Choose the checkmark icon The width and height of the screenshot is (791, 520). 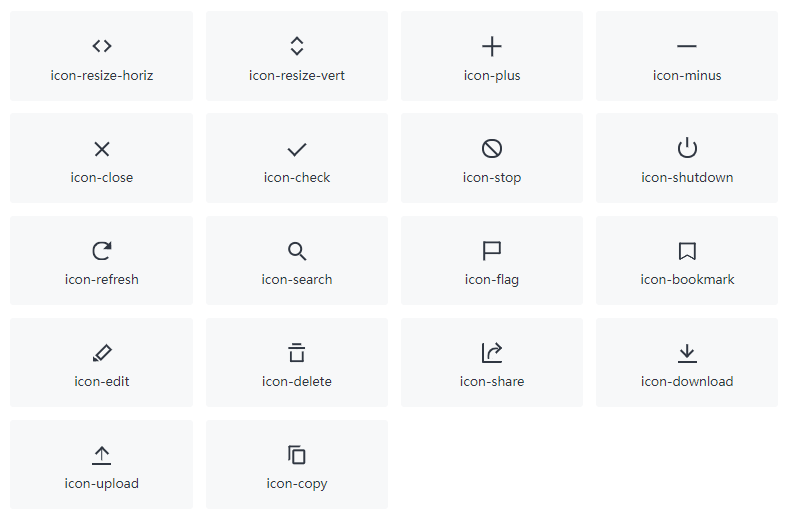coord(297,149)
